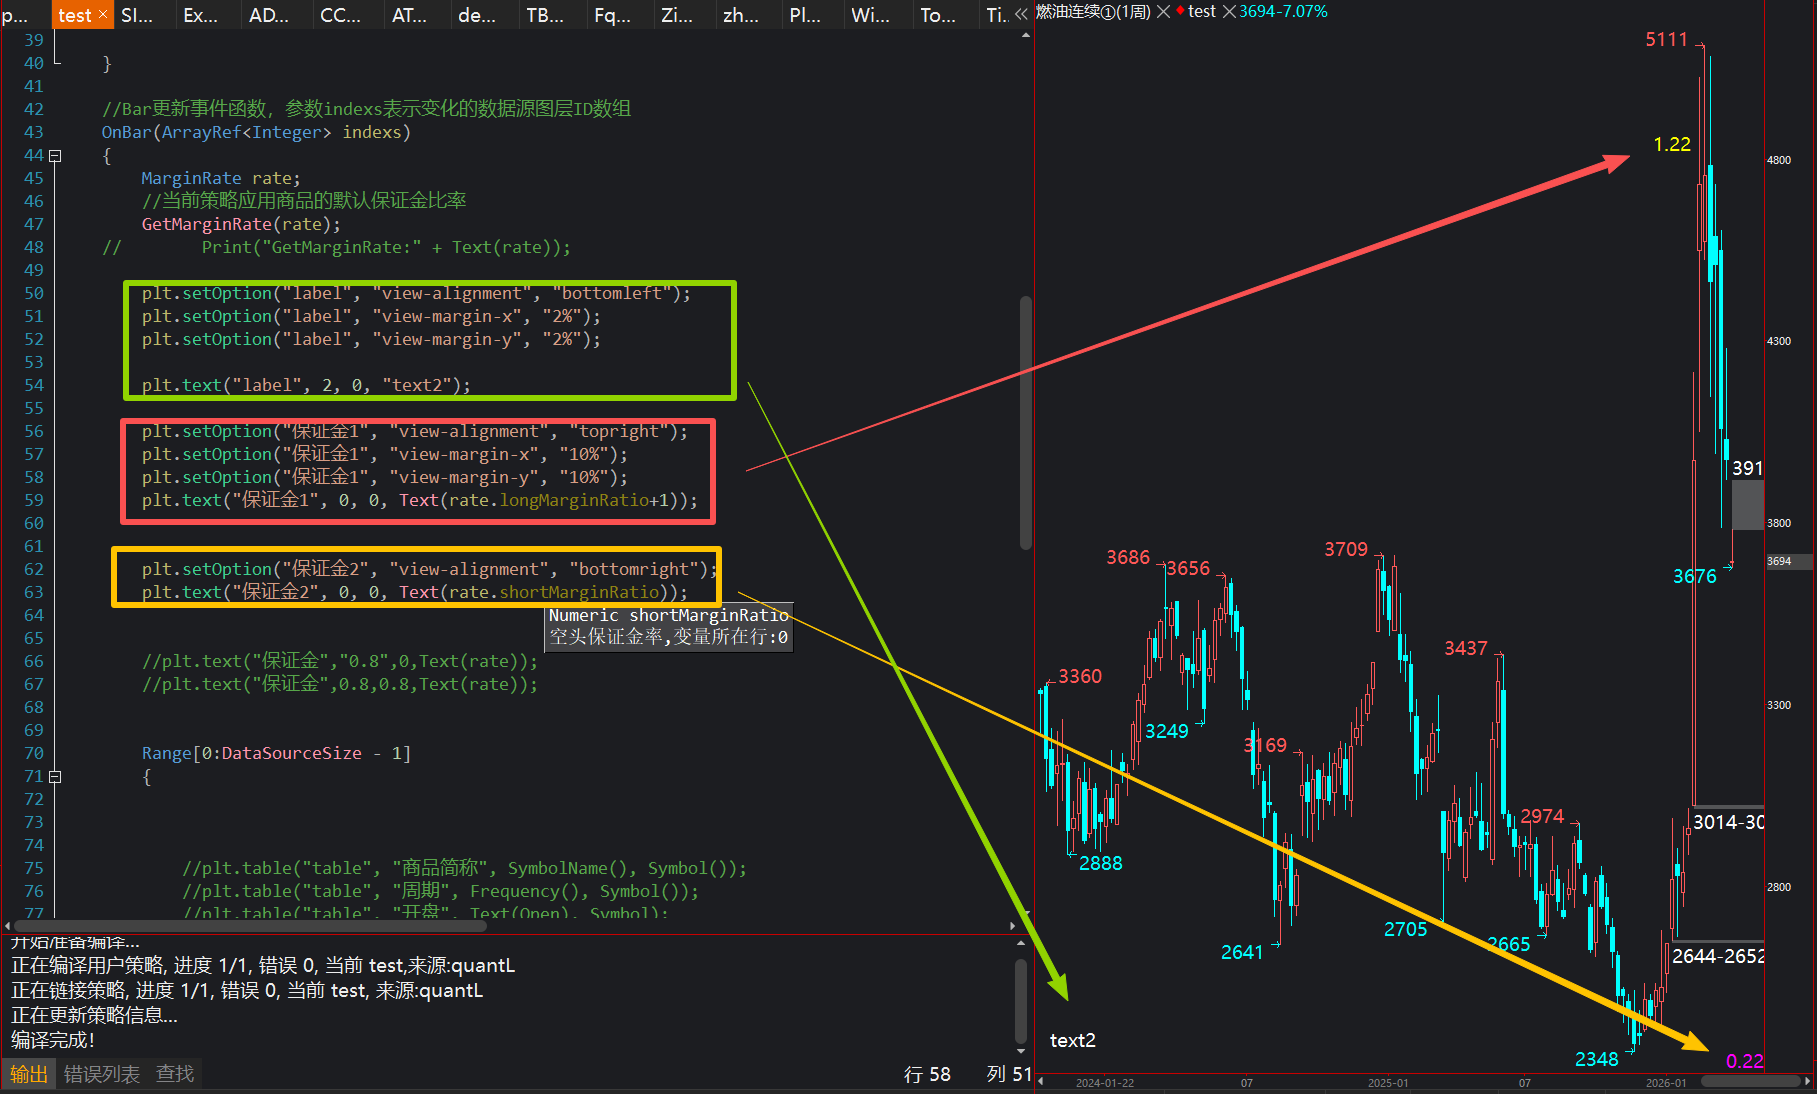1817x1094 pixels.
Task: Collapse the Range block at line 71
Action: (56, 777)
